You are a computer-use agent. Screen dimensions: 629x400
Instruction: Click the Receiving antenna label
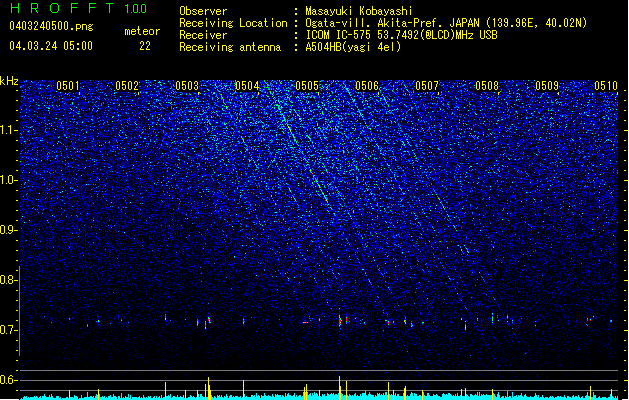230,47
